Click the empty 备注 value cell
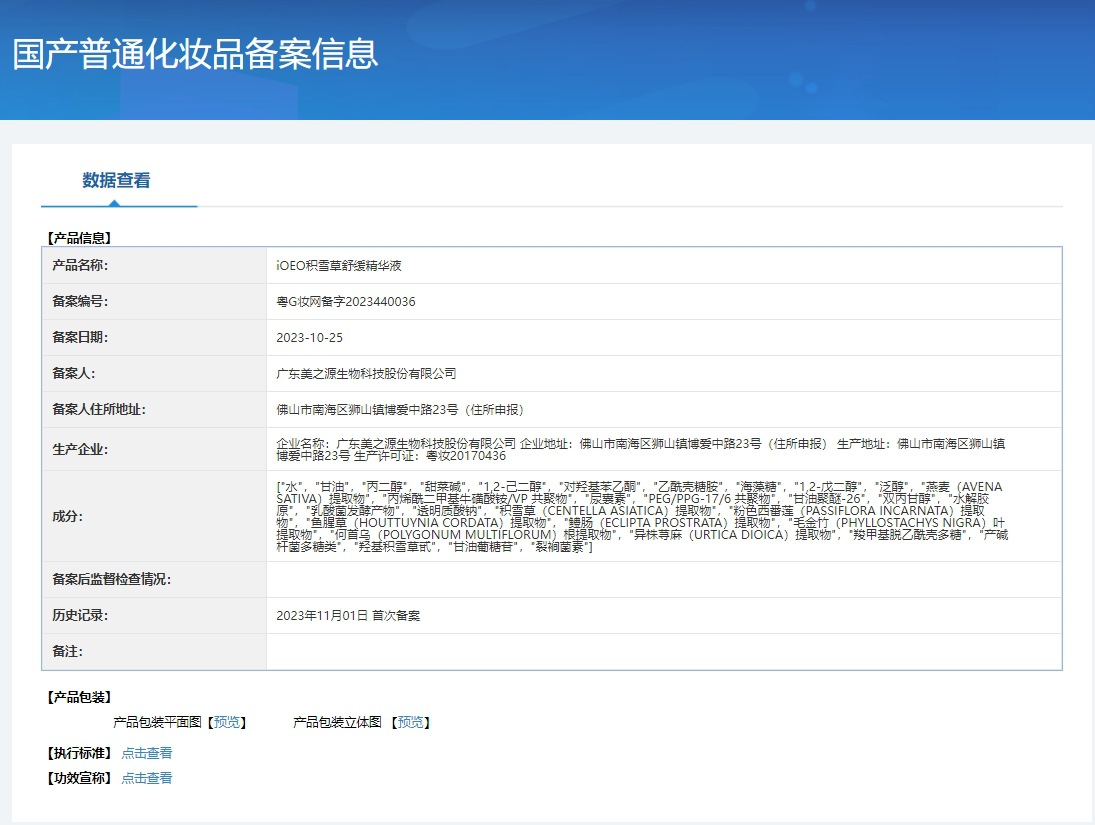 (663, 652)
